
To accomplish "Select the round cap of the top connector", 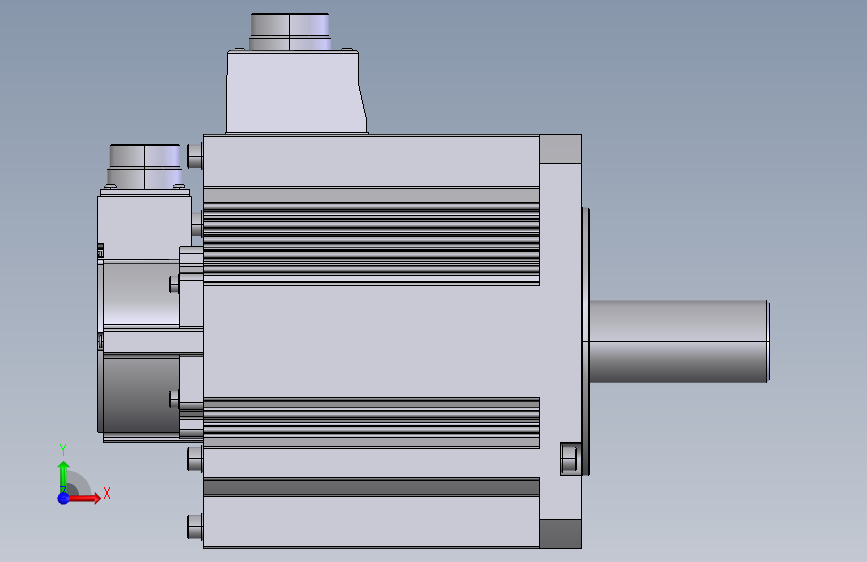I will 290,32.
